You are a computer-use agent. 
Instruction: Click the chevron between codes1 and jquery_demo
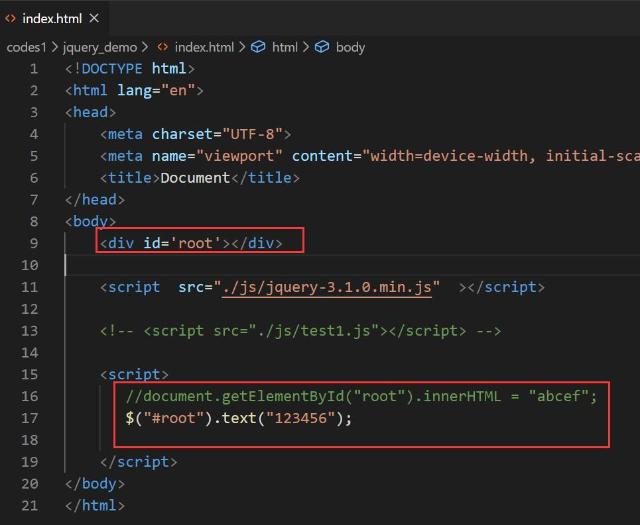tap(57, 47)
